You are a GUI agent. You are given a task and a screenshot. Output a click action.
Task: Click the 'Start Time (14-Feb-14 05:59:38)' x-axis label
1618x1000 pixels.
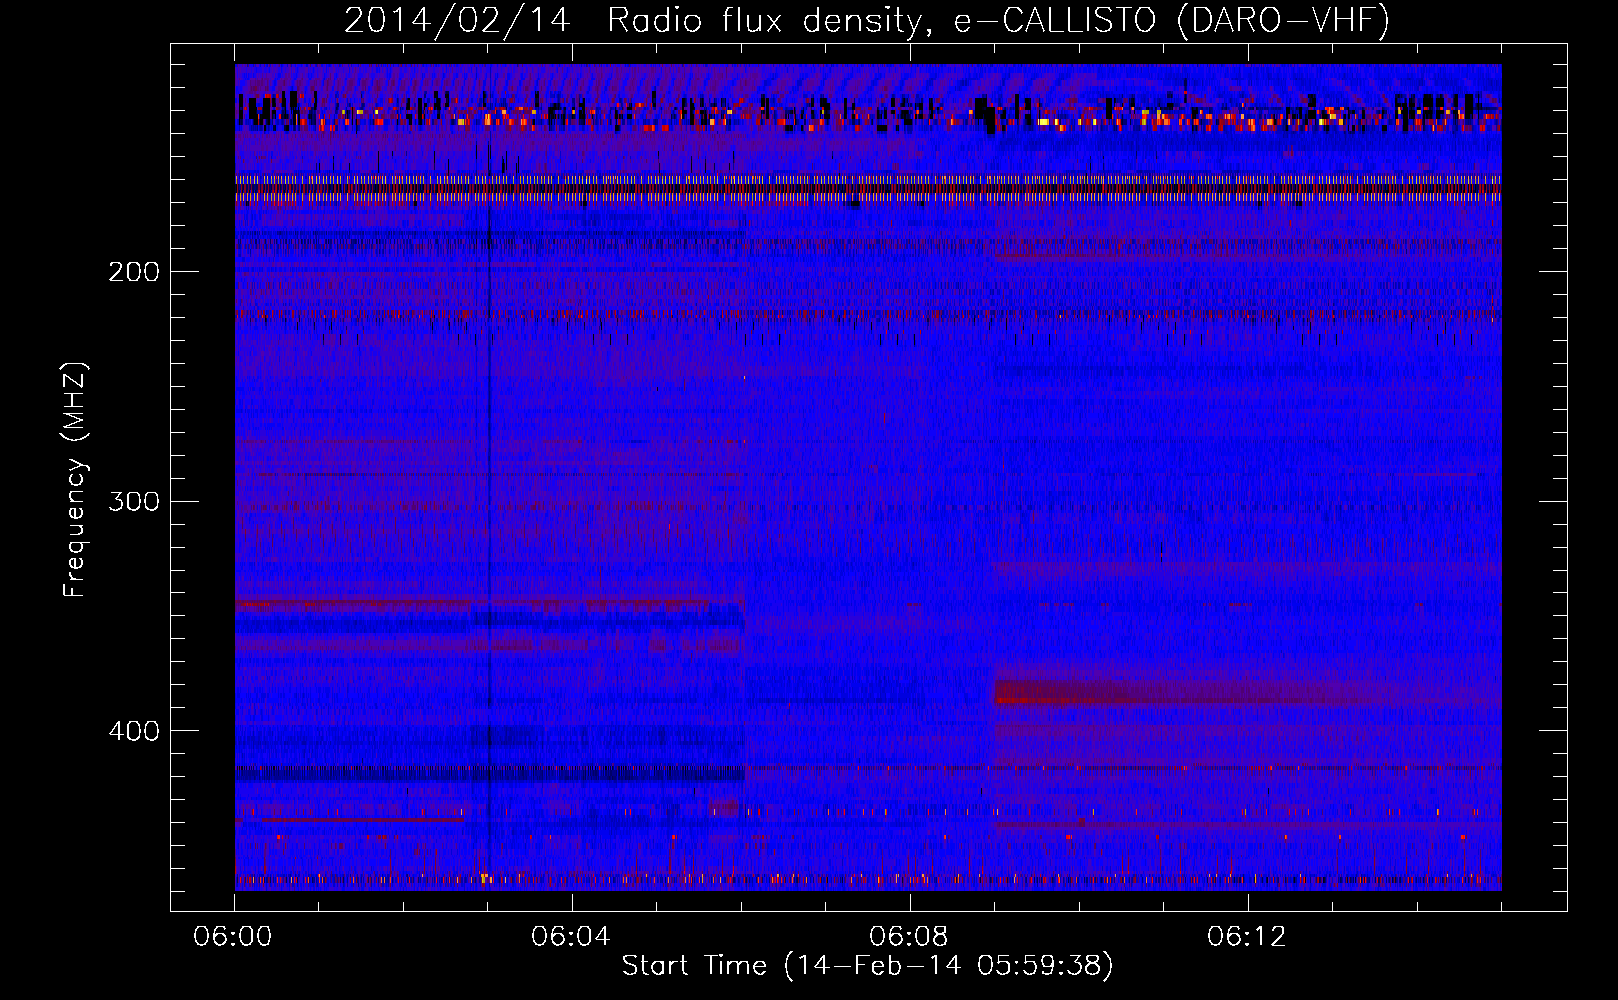(867, 966)
